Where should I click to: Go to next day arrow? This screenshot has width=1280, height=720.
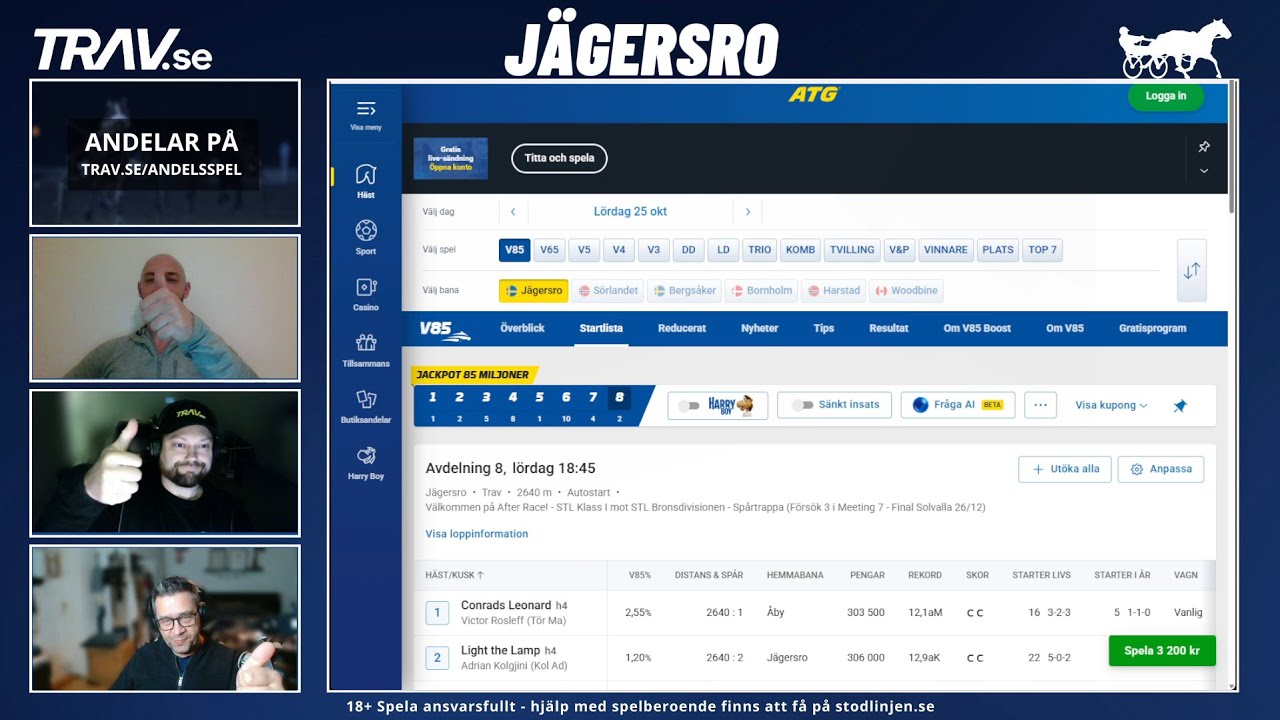pos(747,212)
